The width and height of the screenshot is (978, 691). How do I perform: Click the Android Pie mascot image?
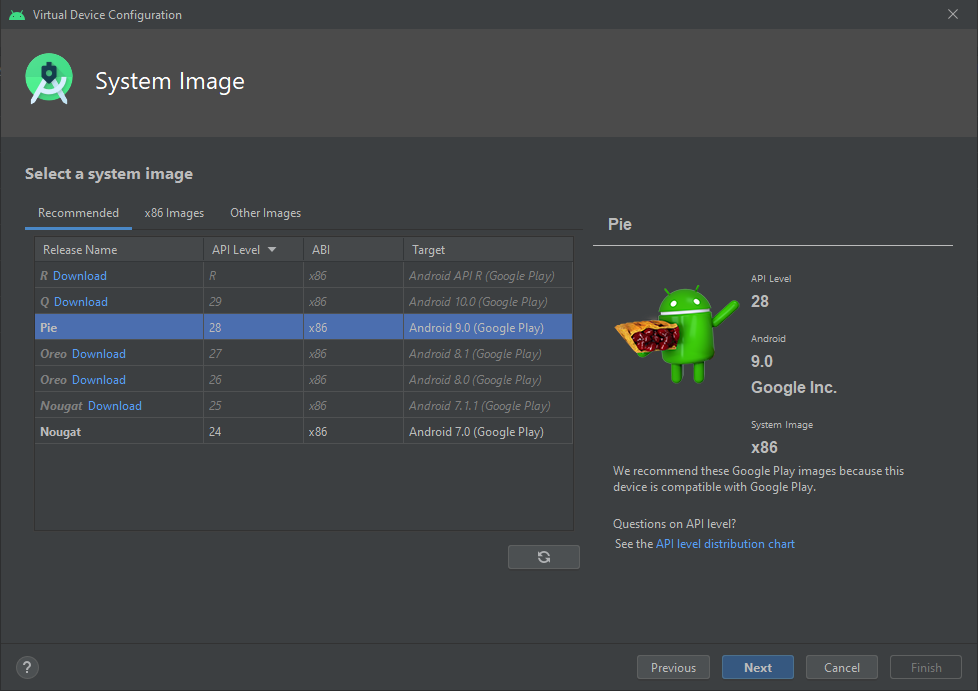point(677,334)
